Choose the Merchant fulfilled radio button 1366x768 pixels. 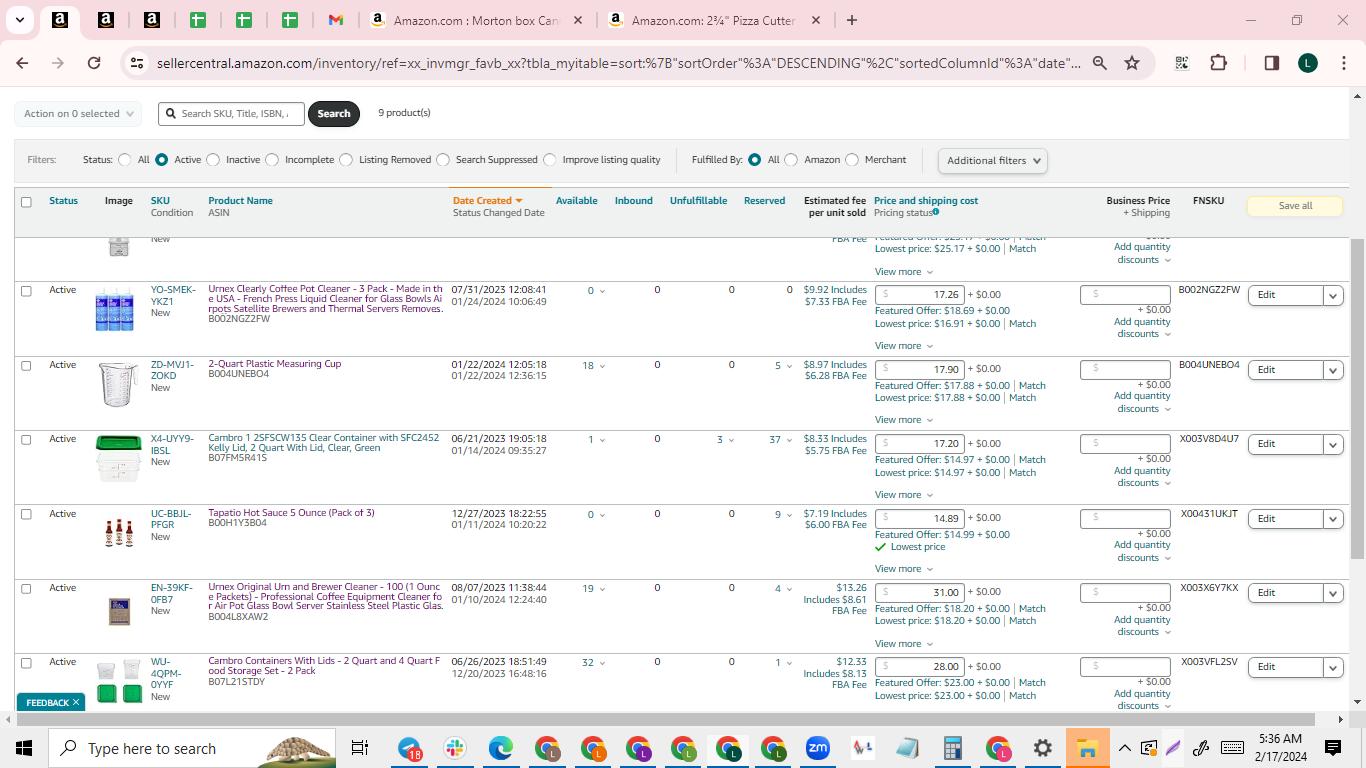[852, 160]
